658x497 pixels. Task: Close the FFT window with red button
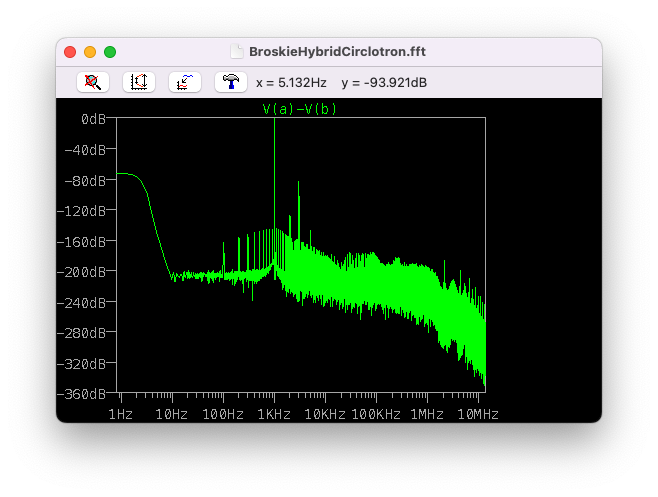point(70,52)
